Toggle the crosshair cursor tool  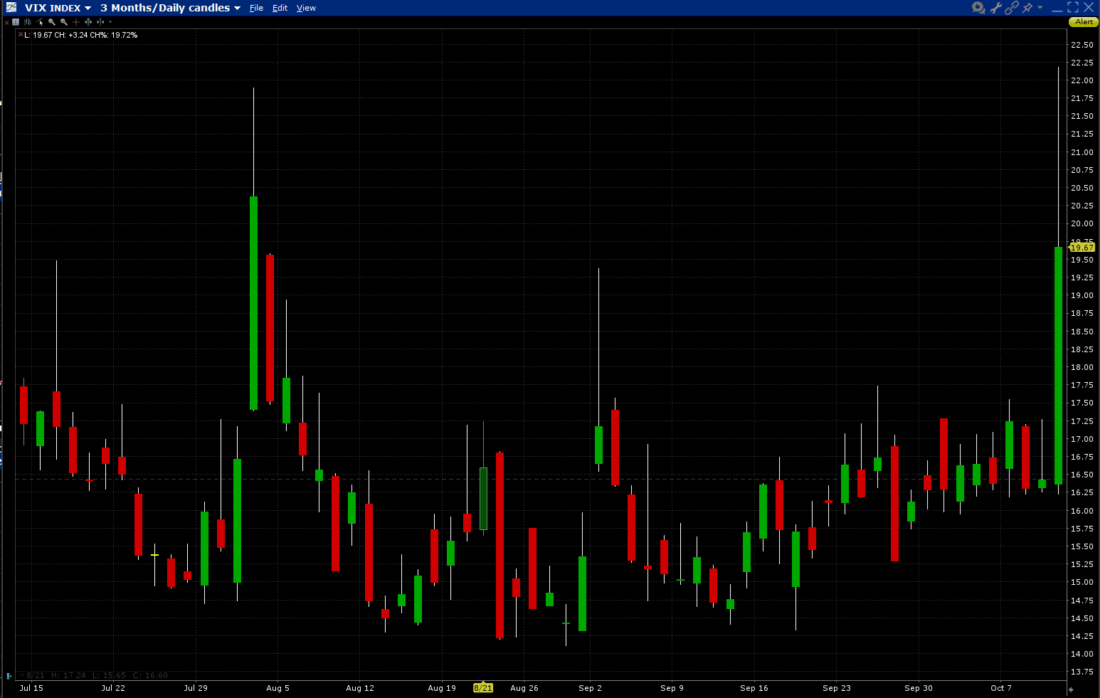coord(76,21)
